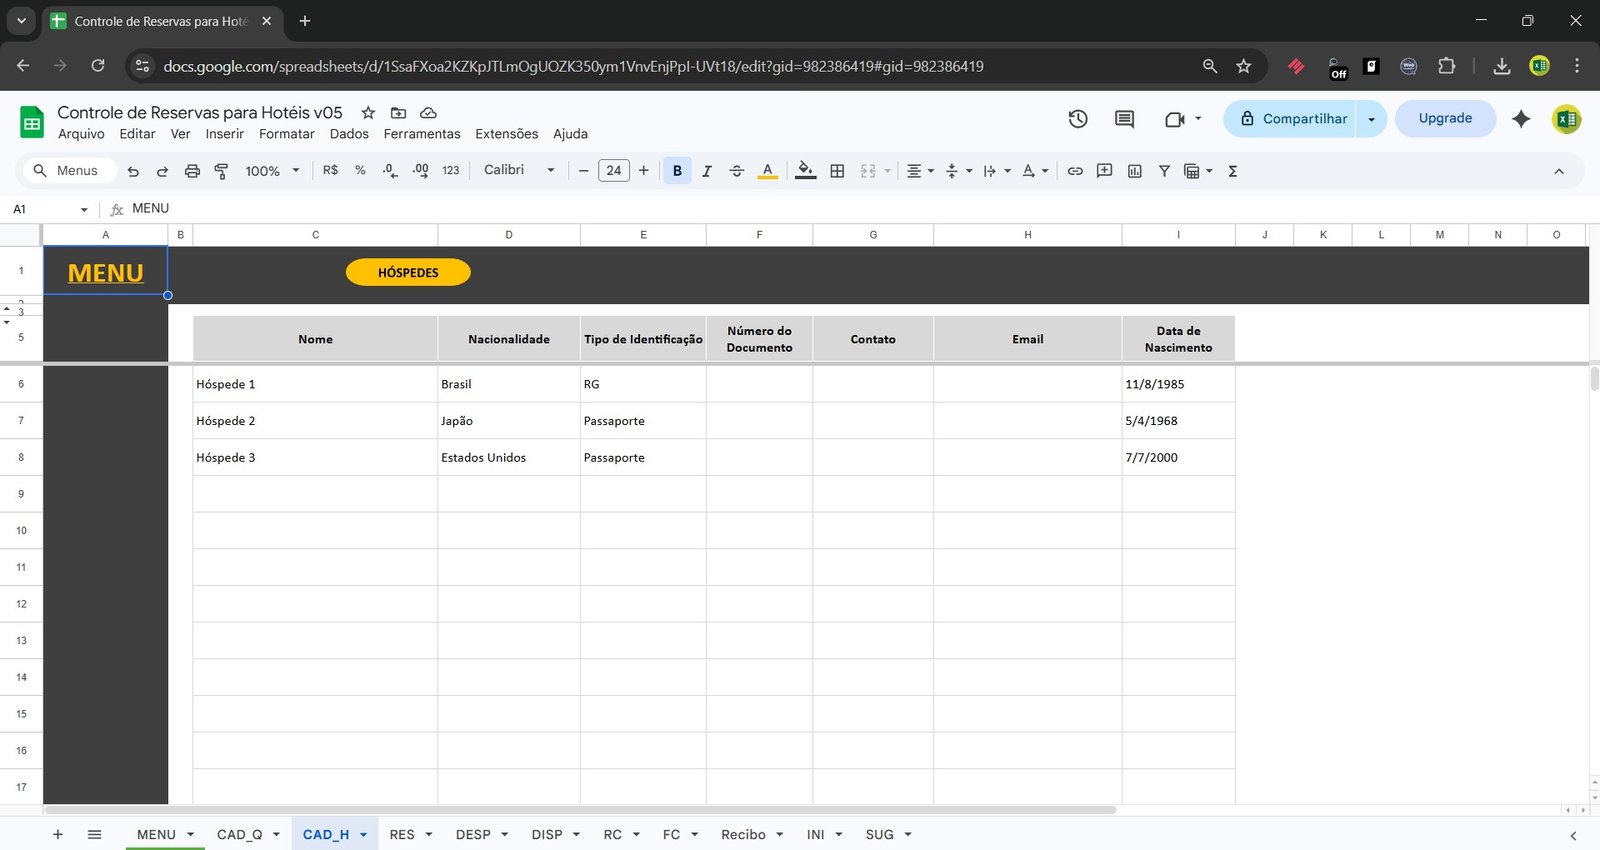Screen dimensions: 1600x850
Task: Open the text color picker
Action: pyautogui.click(x=767, y=171)
